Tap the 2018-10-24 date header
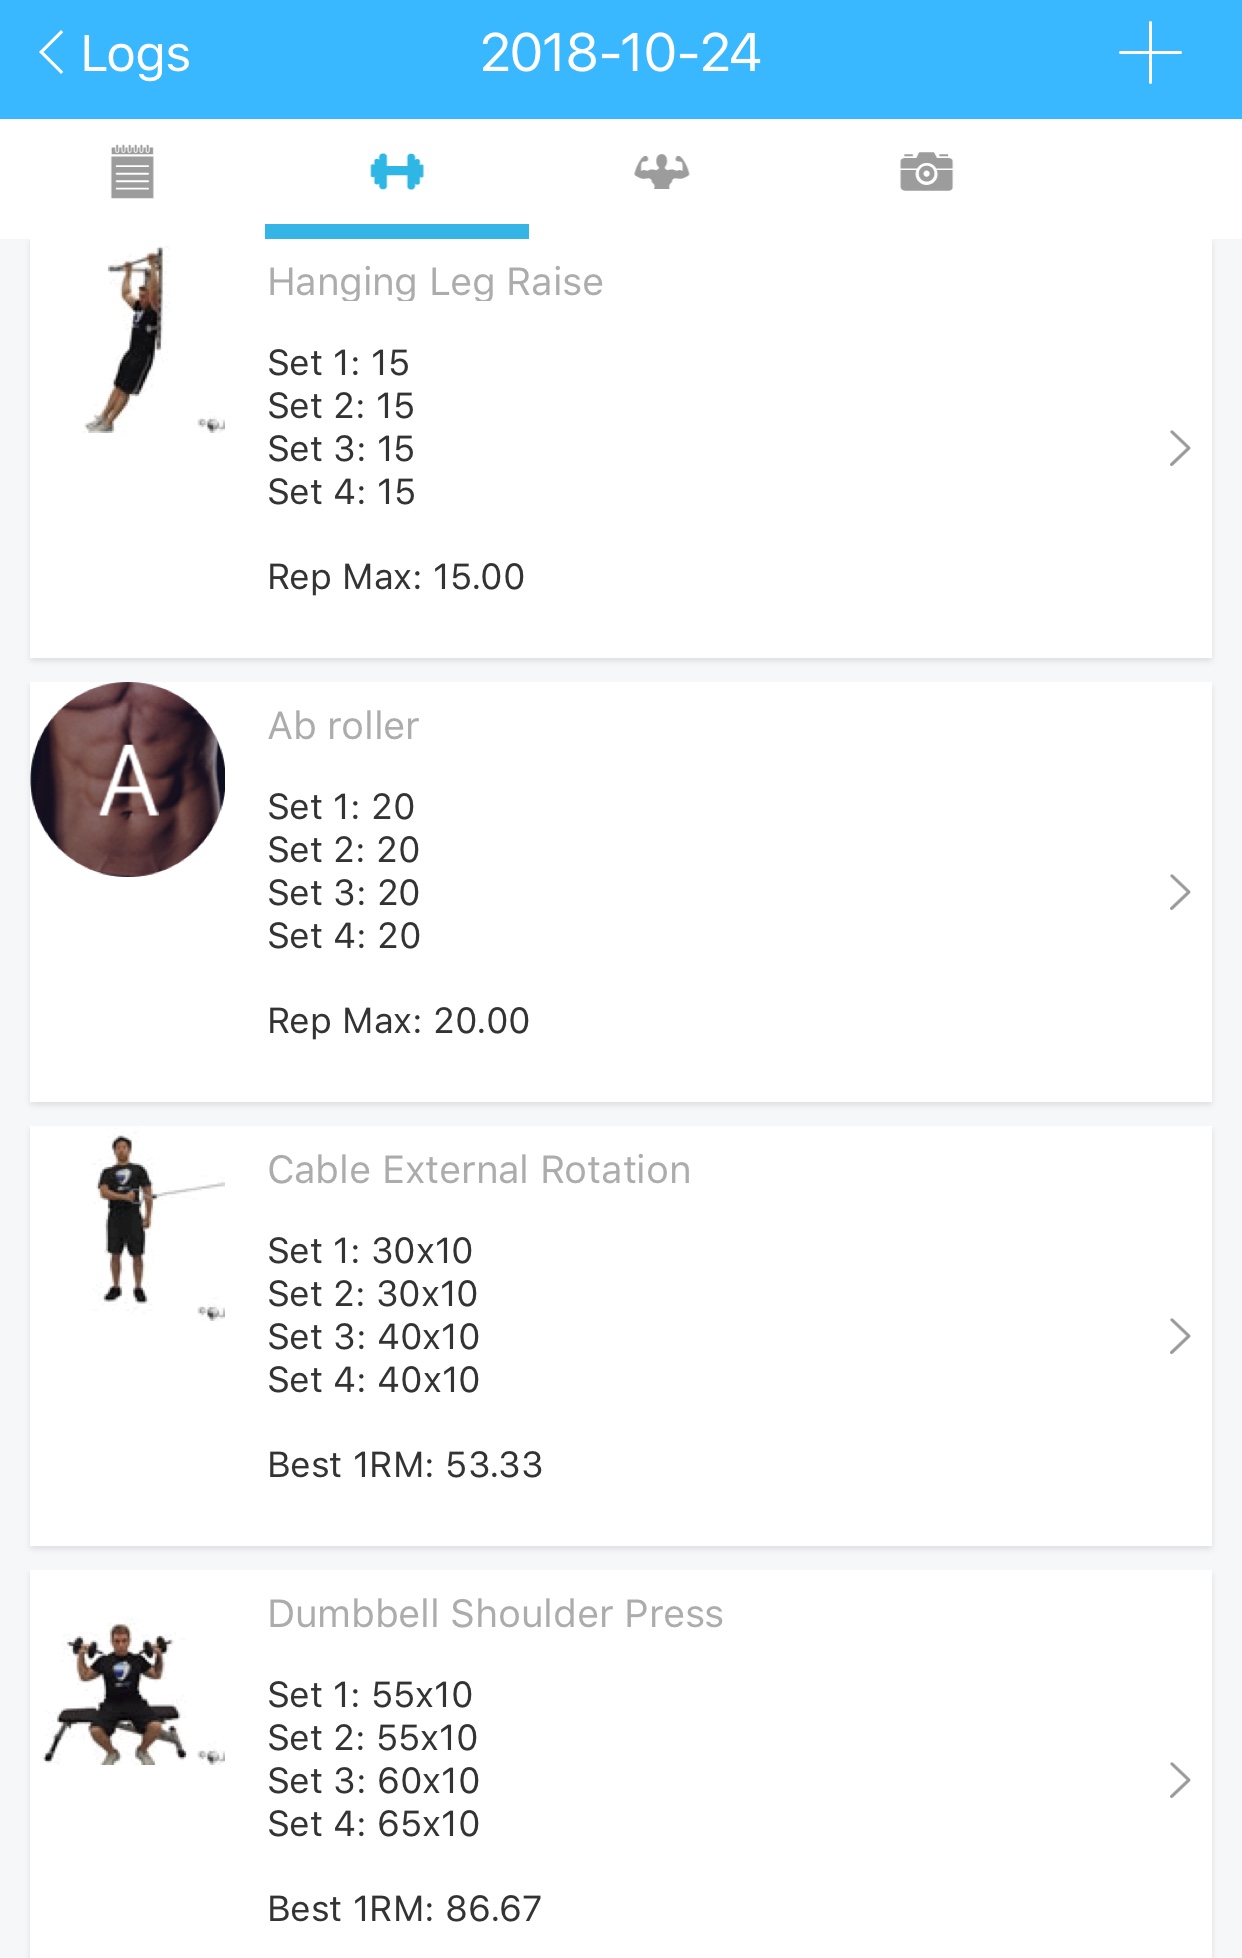The width and height of the screenshot is (1242, 1958). (x=620, y=54)
